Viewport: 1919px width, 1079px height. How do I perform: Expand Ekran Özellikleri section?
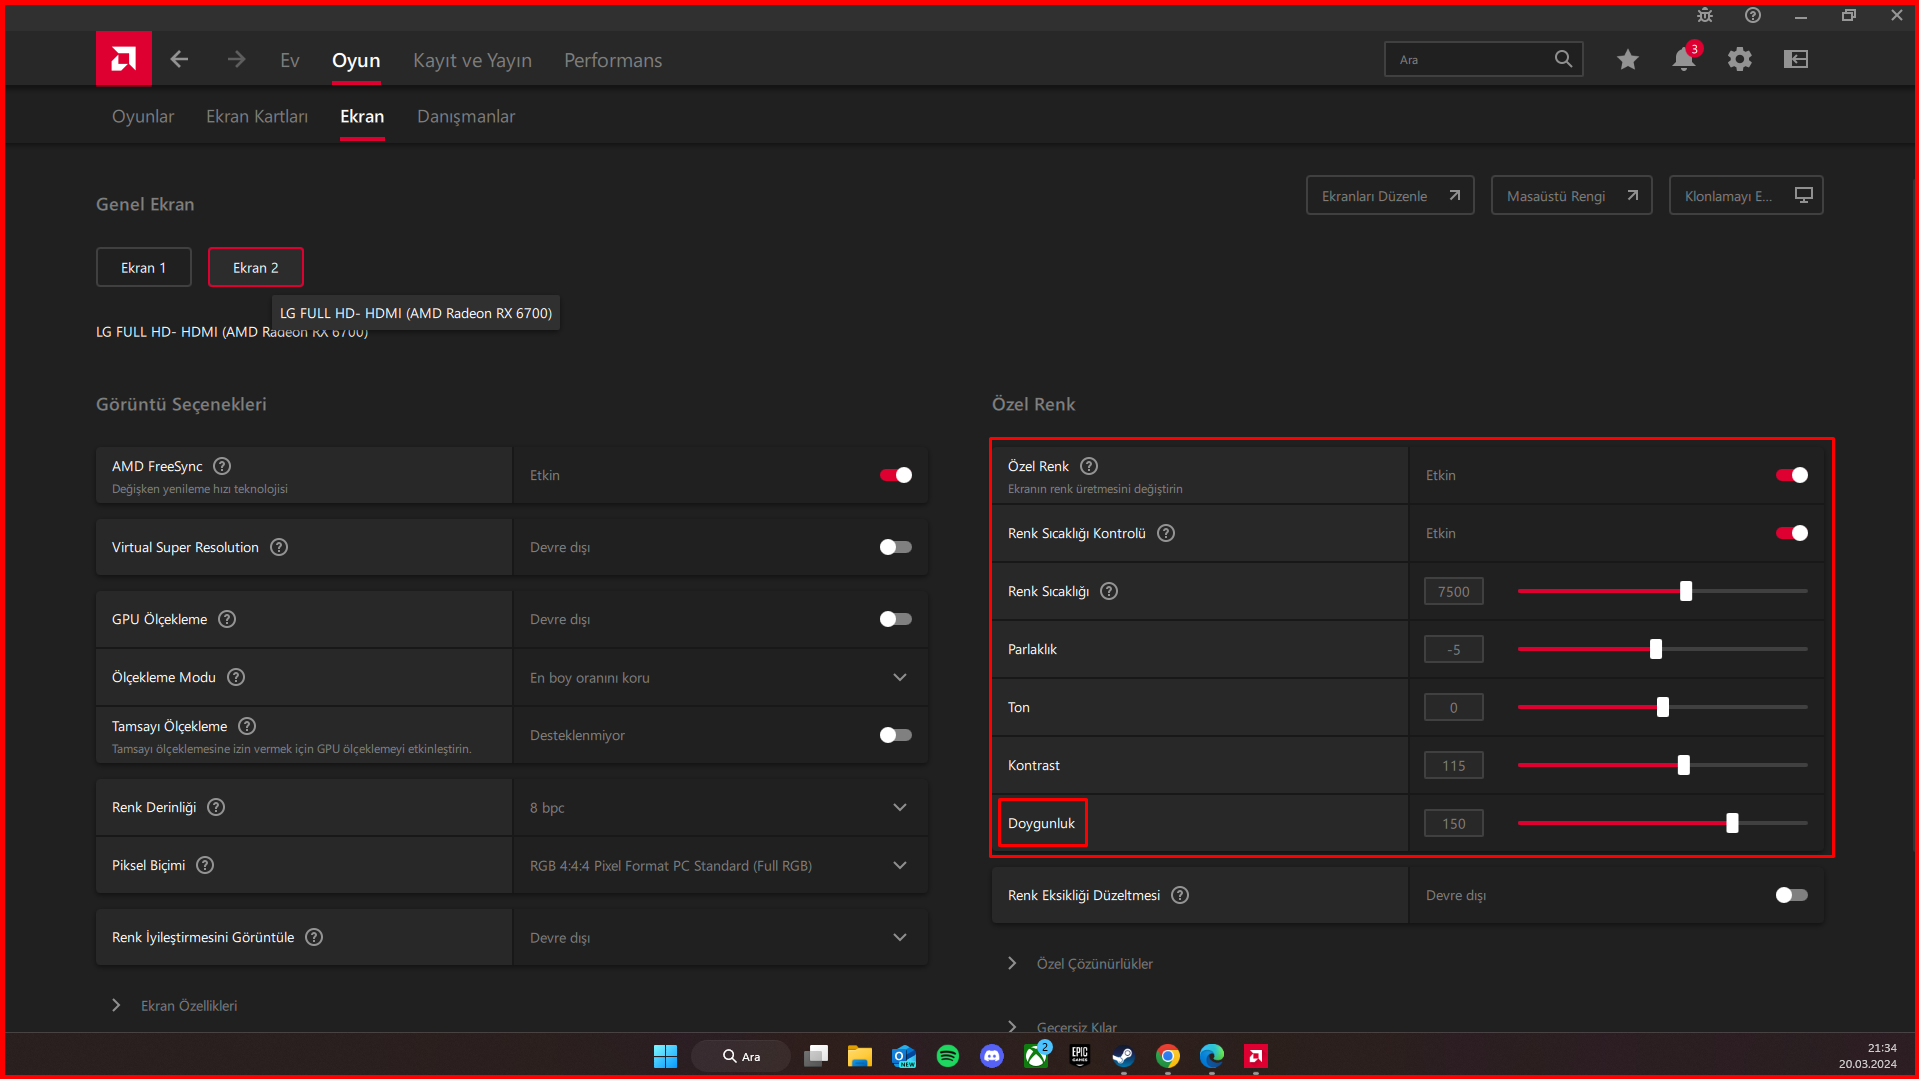click(x=175, y=1005)
